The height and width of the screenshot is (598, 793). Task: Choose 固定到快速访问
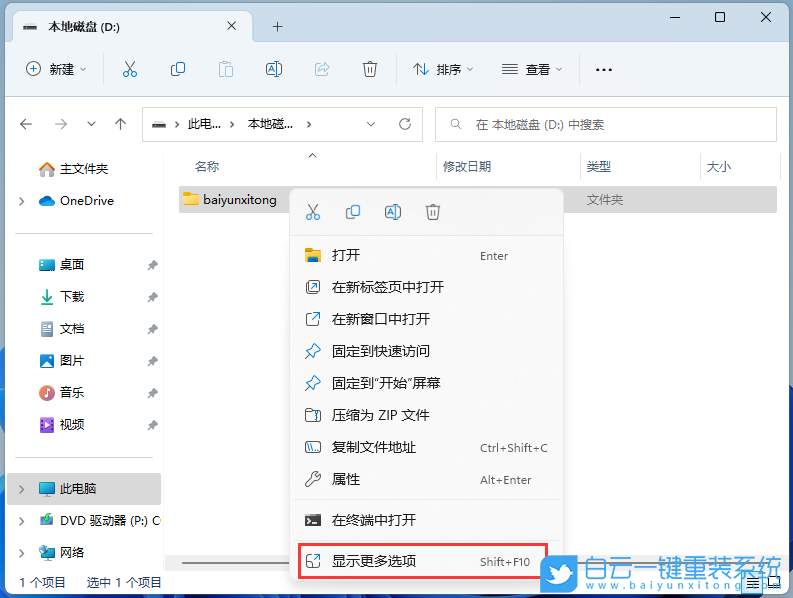pos(426,351)
